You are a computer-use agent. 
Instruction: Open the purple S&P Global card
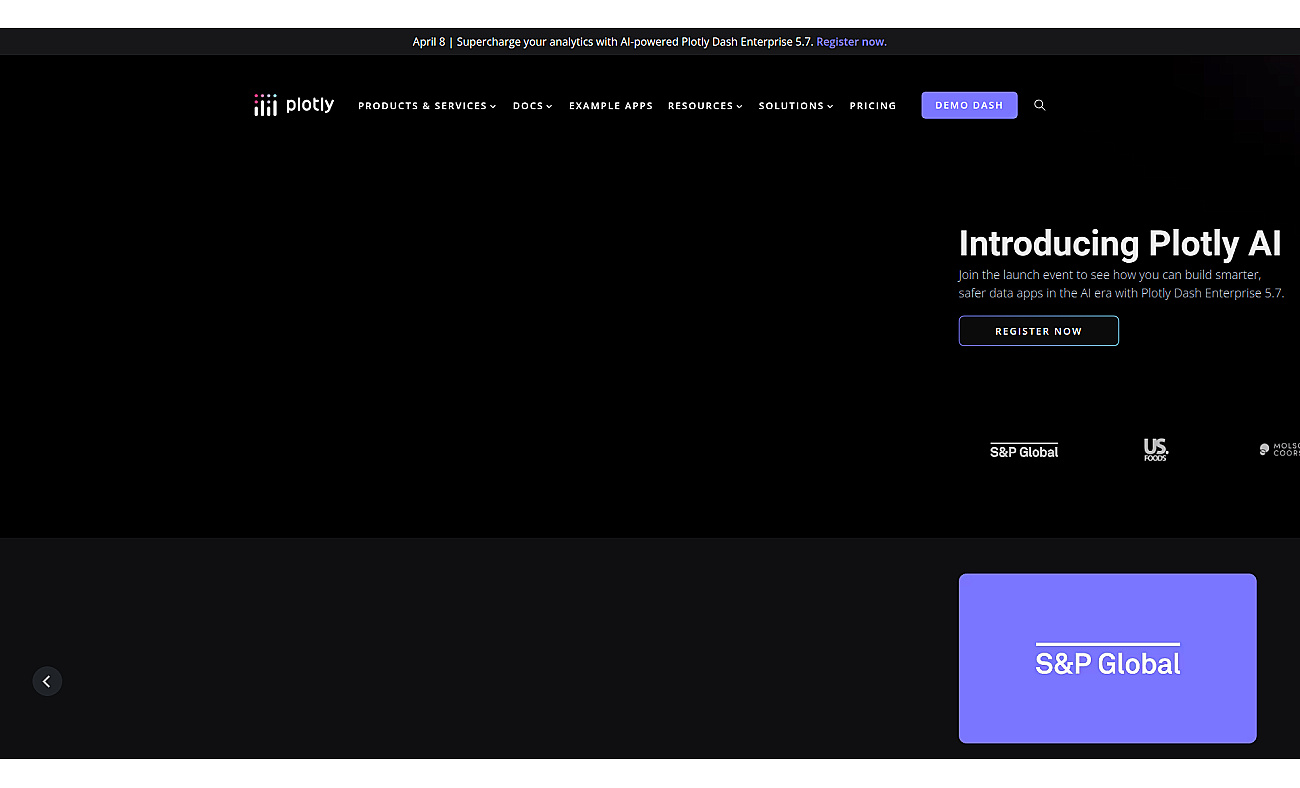click(x=1107, y=658)
